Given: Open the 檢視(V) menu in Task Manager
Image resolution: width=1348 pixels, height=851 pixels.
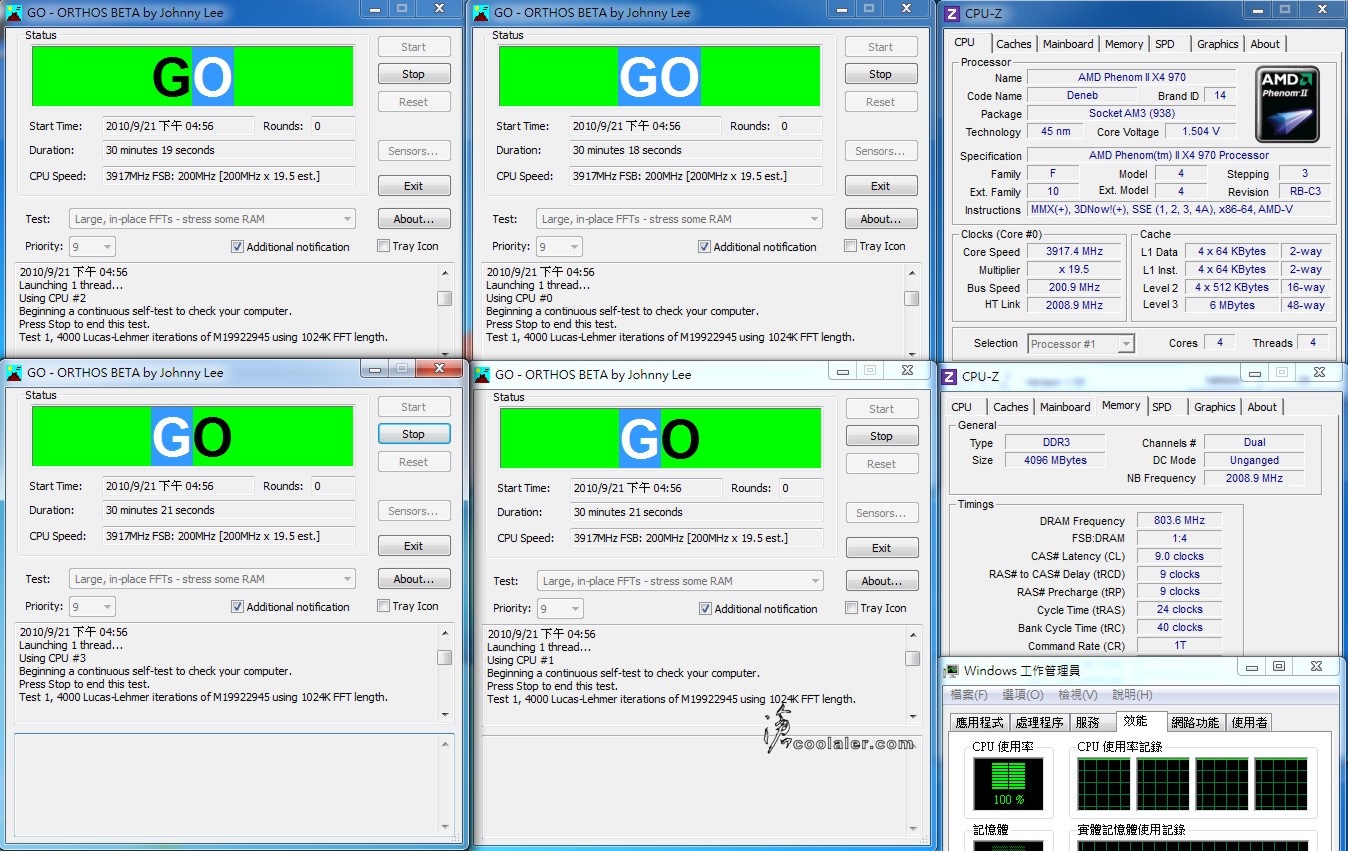Looking at the screenshot, I should (1078, 695).
